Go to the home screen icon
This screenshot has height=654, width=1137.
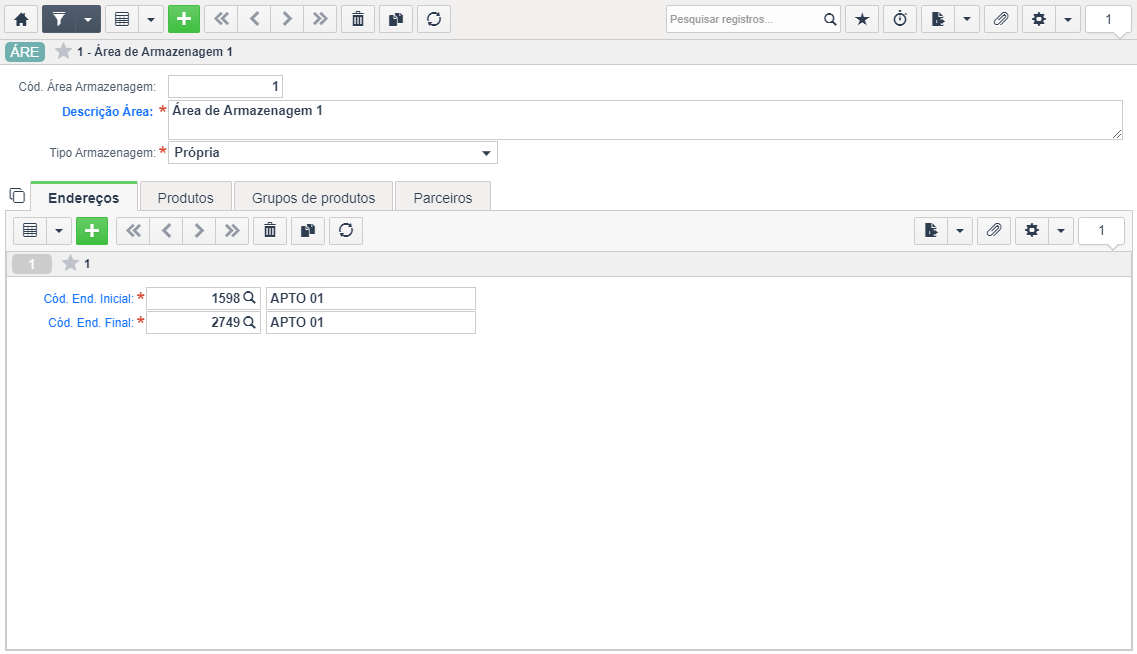21,19
